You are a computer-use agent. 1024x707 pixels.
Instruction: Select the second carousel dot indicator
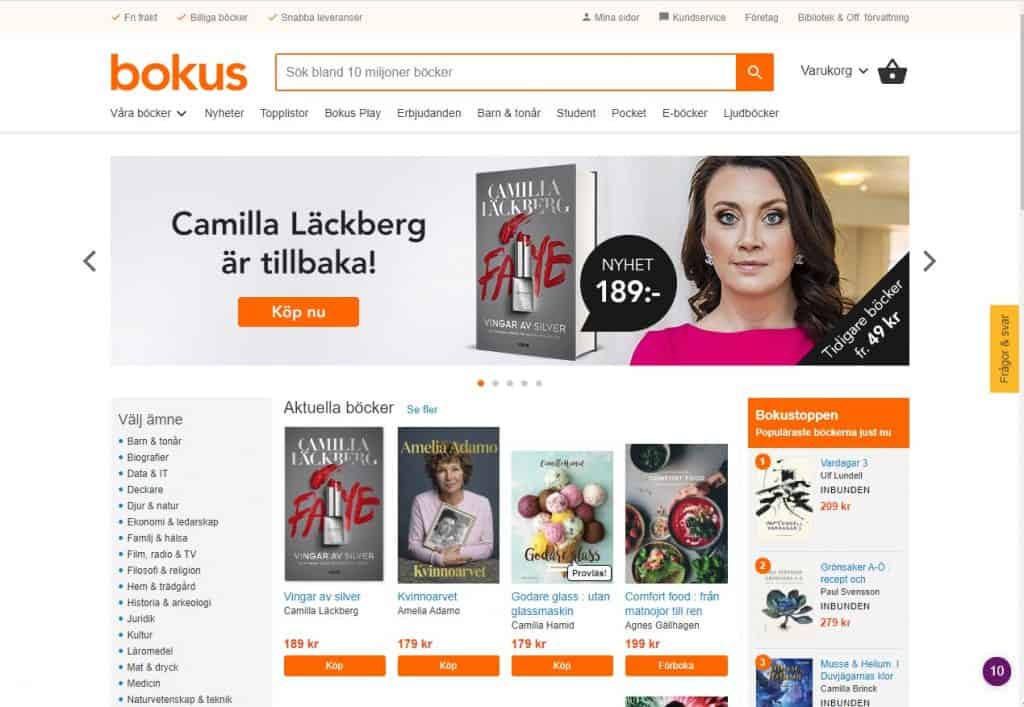click(x=496, y=383)
